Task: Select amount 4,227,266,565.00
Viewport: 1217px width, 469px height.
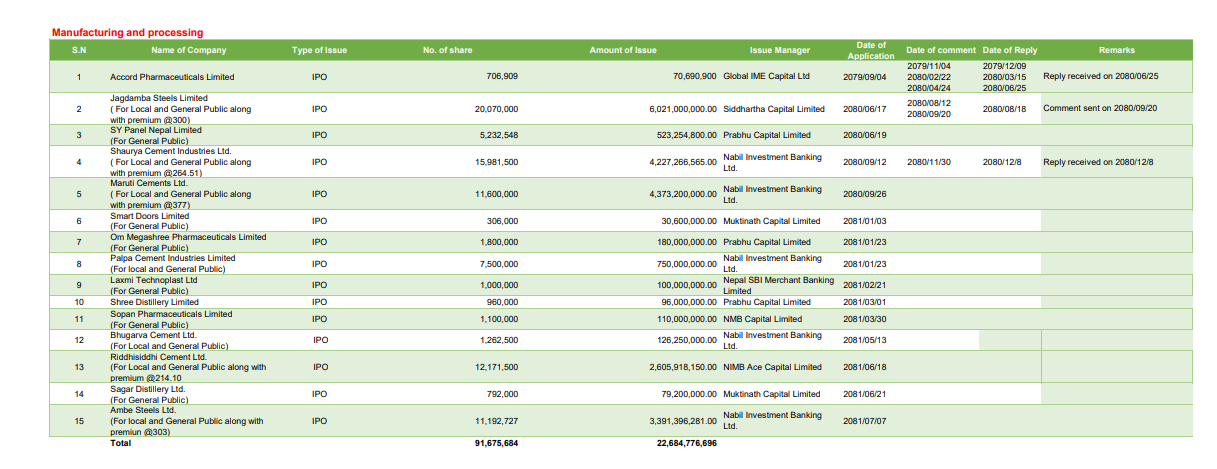Action: 683,162
